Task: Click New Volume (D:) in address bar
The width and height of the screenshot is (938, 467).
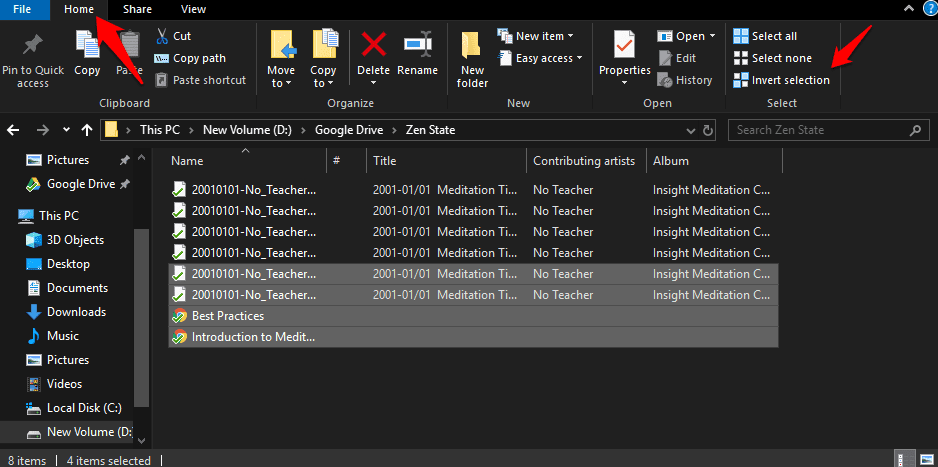Action: pos(247,130)
